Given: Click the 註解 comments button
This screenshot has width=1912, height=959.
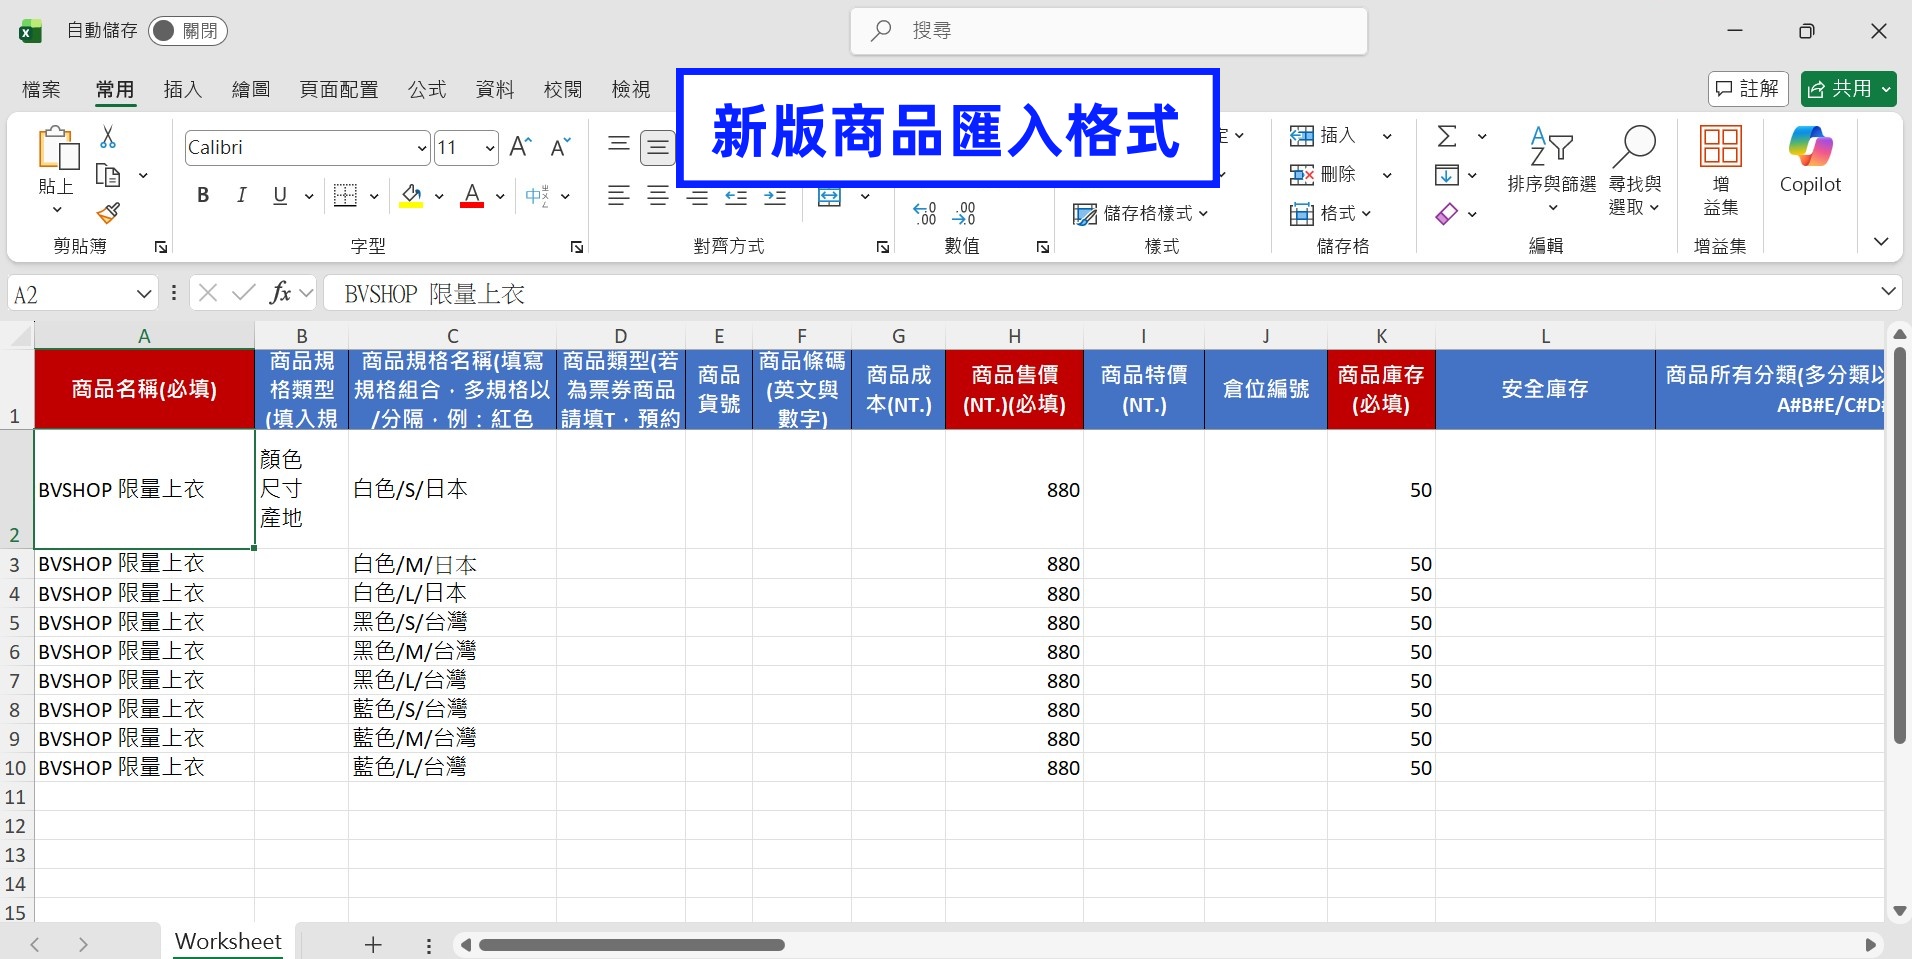Looking at the screenshot, I should 1748,89.
